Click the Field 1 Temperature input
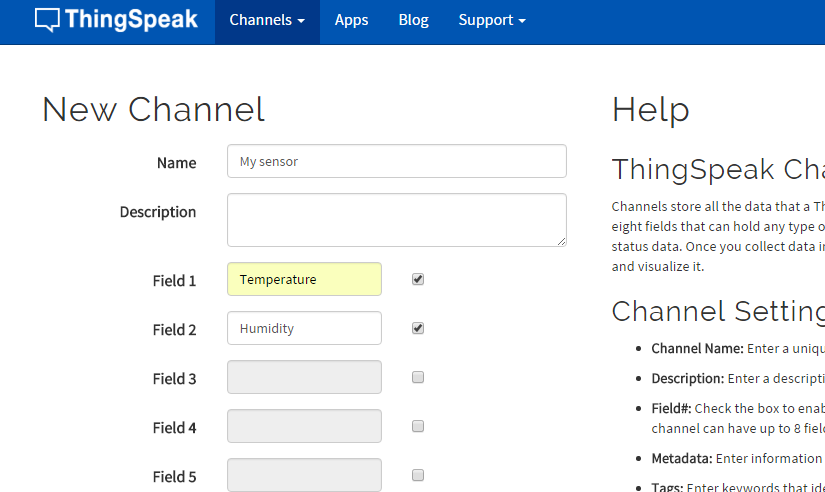Image resolution: width=825 pixels, height=492 pixels. click(304, 279)
